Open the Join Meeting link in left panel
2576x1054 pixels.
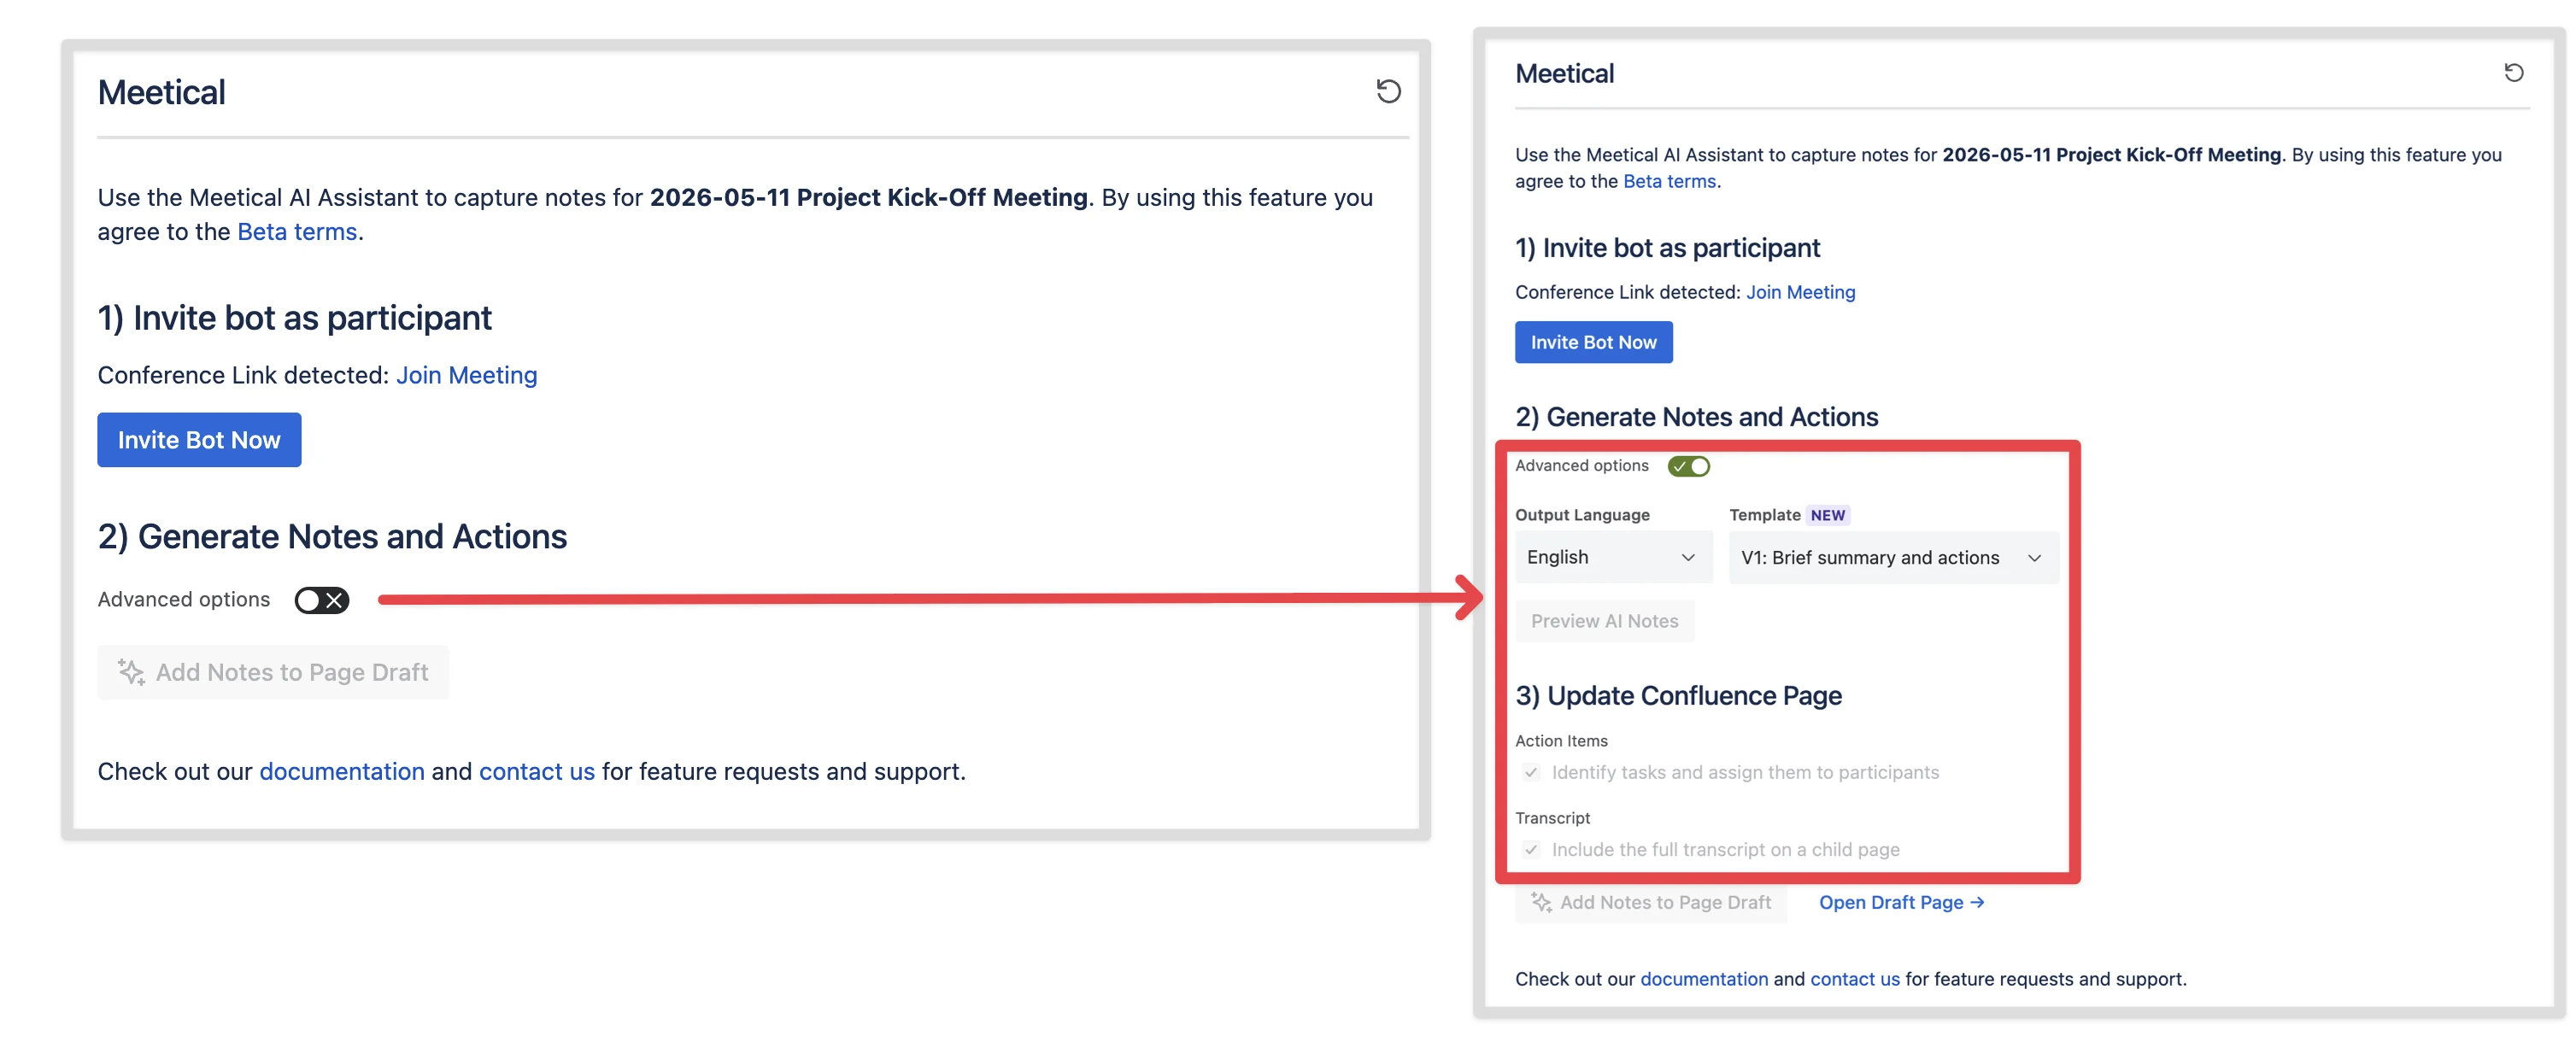(466, 375)
